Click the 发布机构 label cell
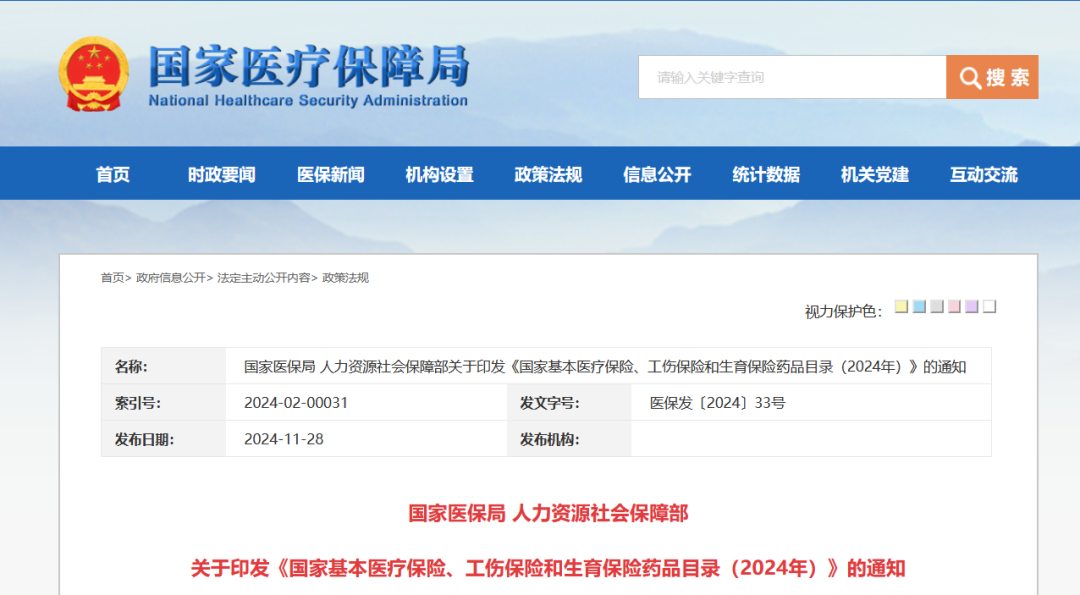 click(569, 439)
